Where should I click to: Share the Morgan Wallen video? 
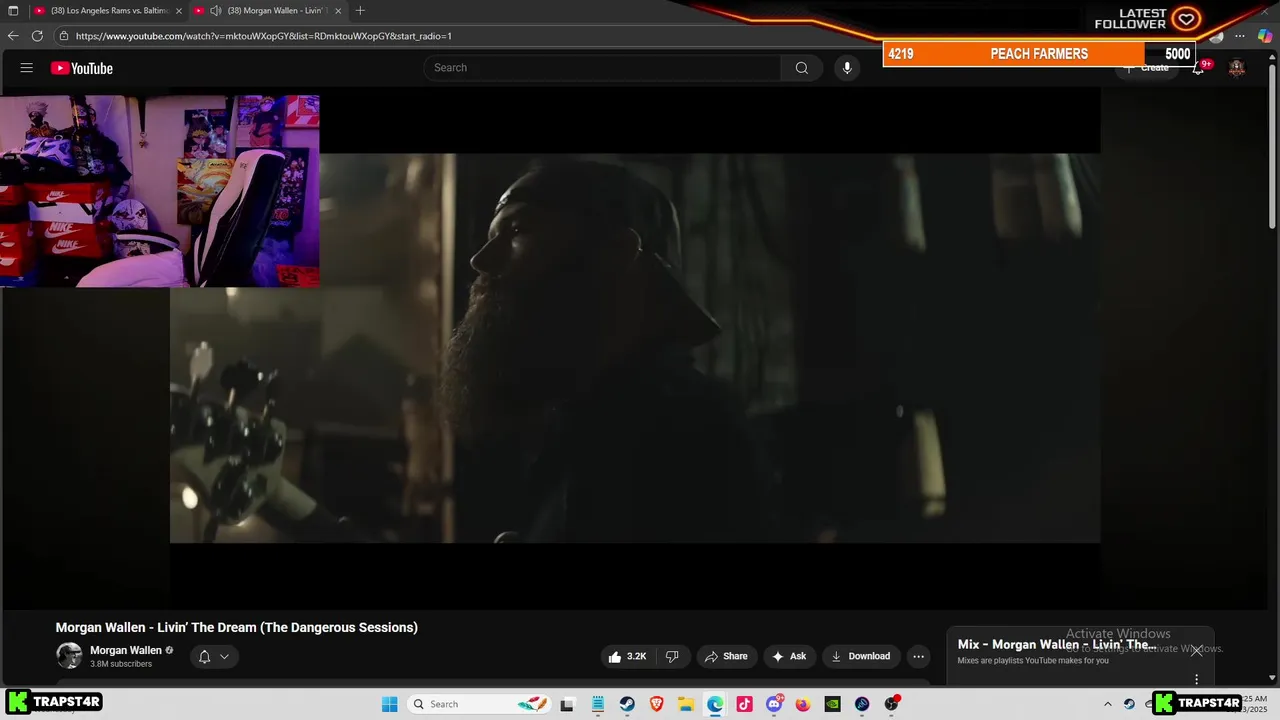coord(727,656)
